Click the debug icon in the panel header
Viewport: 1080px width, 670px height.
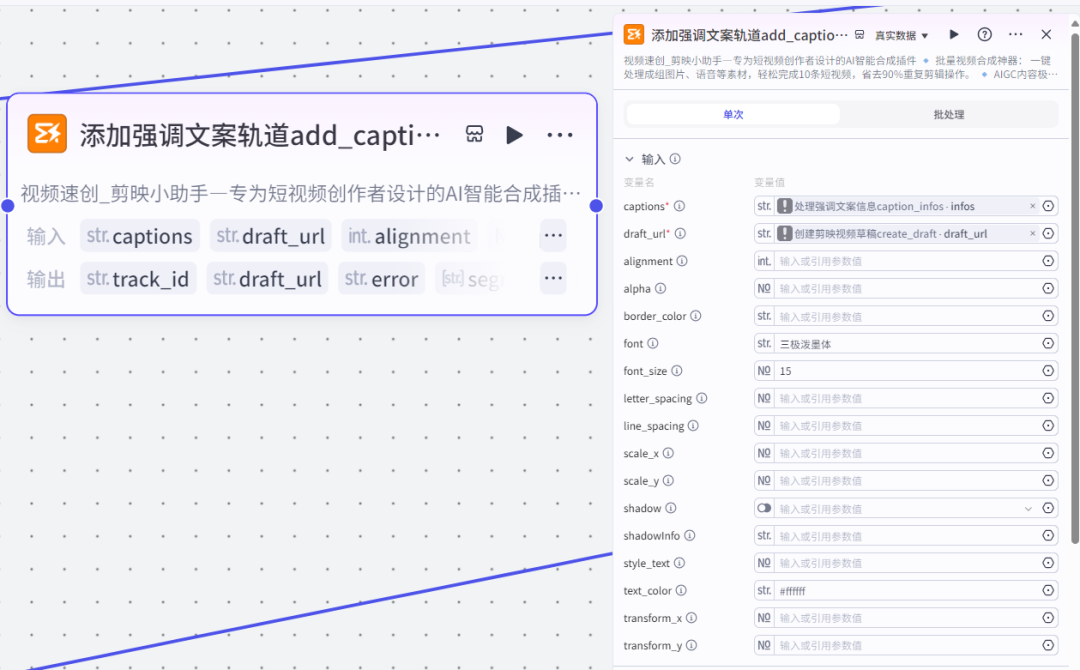coord(860,34)
